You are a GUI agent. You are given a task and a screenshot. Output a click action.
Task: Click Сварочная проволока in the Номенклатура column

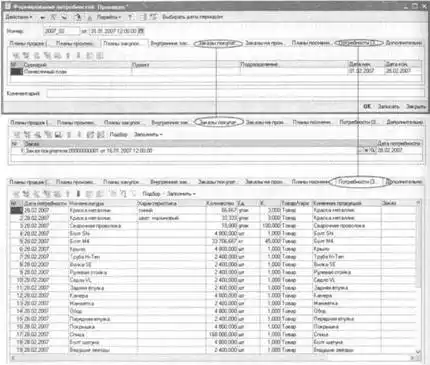pyautogui.click(x=95, y=226)
